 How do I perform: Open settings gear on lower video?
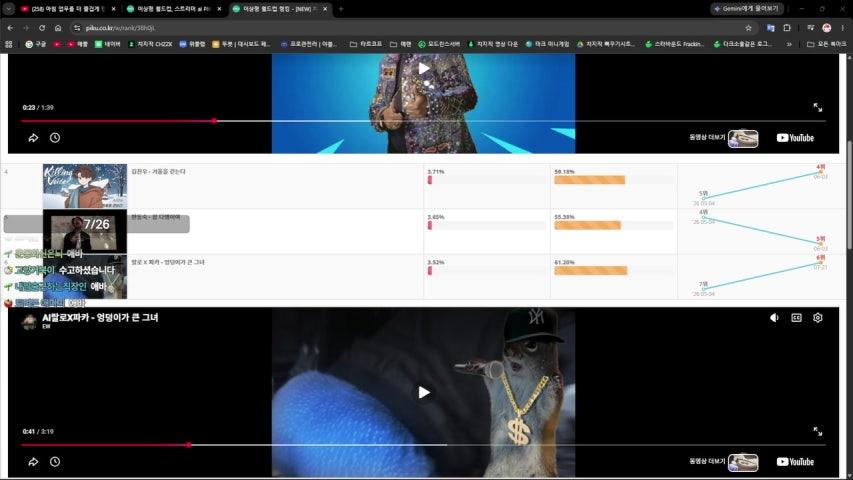click(x=818, y=318)
